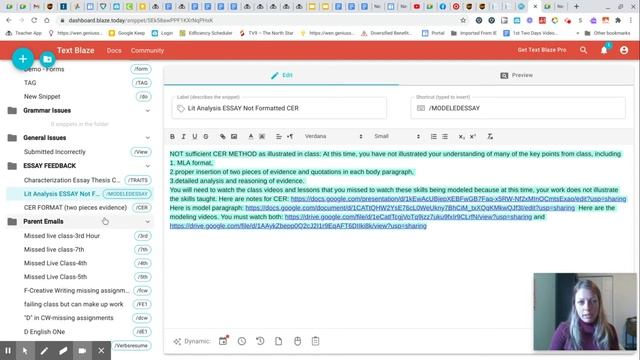Viewport: 640px width, 360px height.
Task: Open the background highlight color picker
Action: [x=262, y=136]
